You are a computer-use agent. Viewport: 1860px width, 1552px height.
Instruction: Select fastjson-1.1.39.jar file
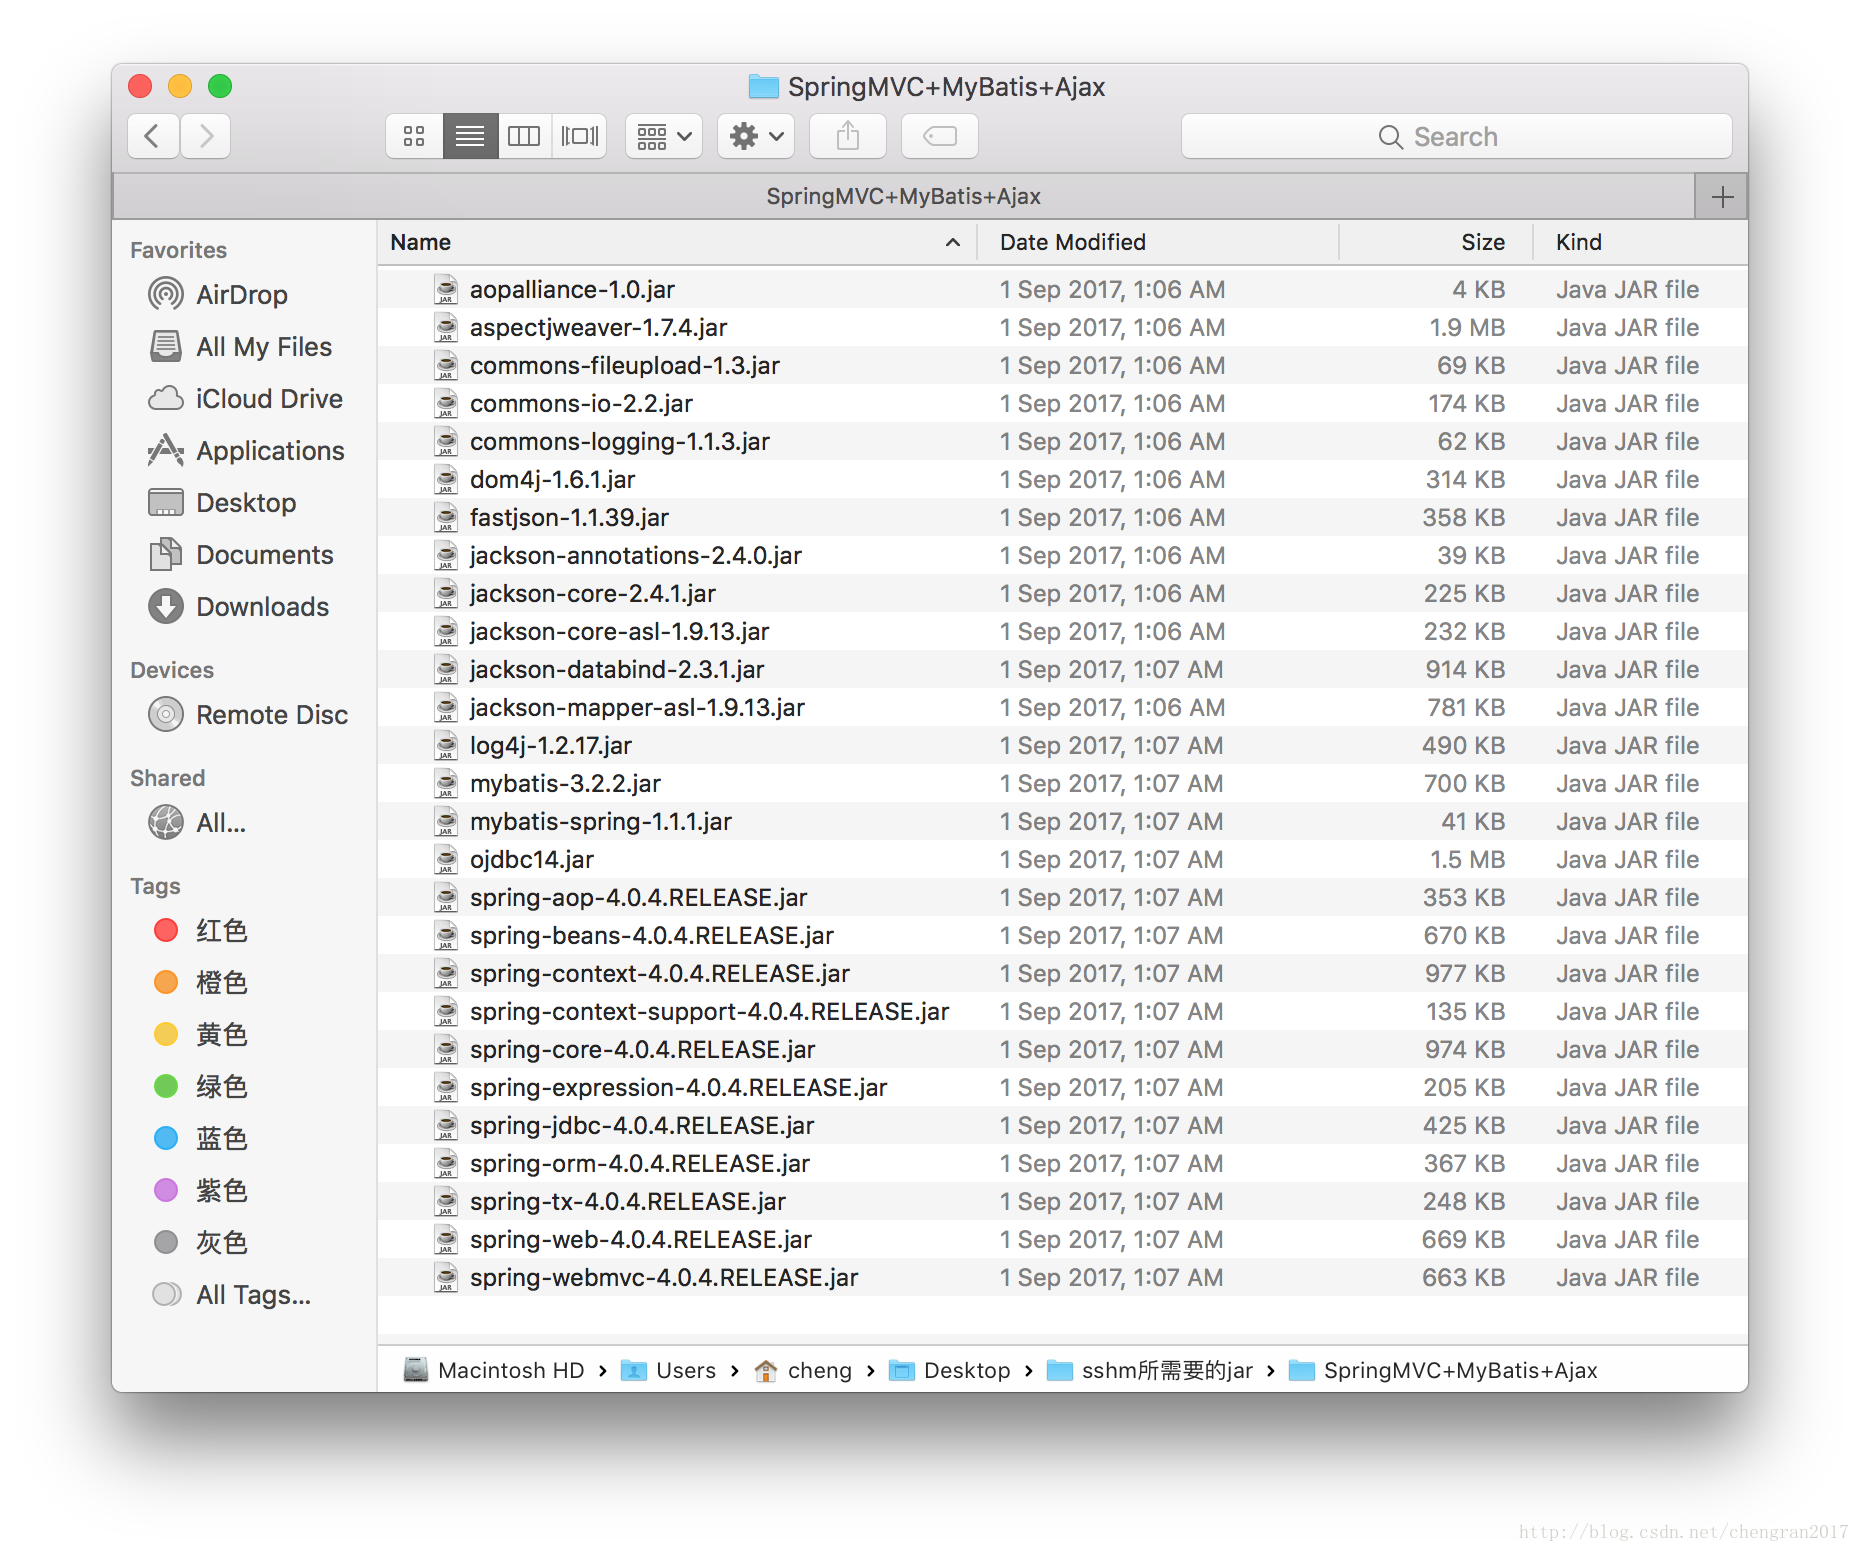pos(1062,517)
